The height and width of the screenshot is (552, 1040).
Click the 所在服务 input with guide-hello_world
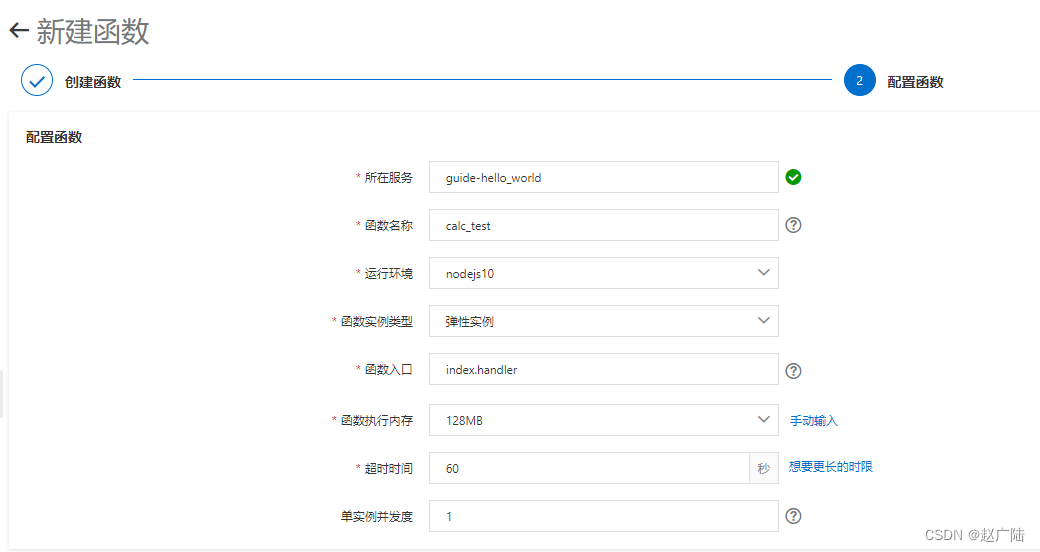coord(604,177)
